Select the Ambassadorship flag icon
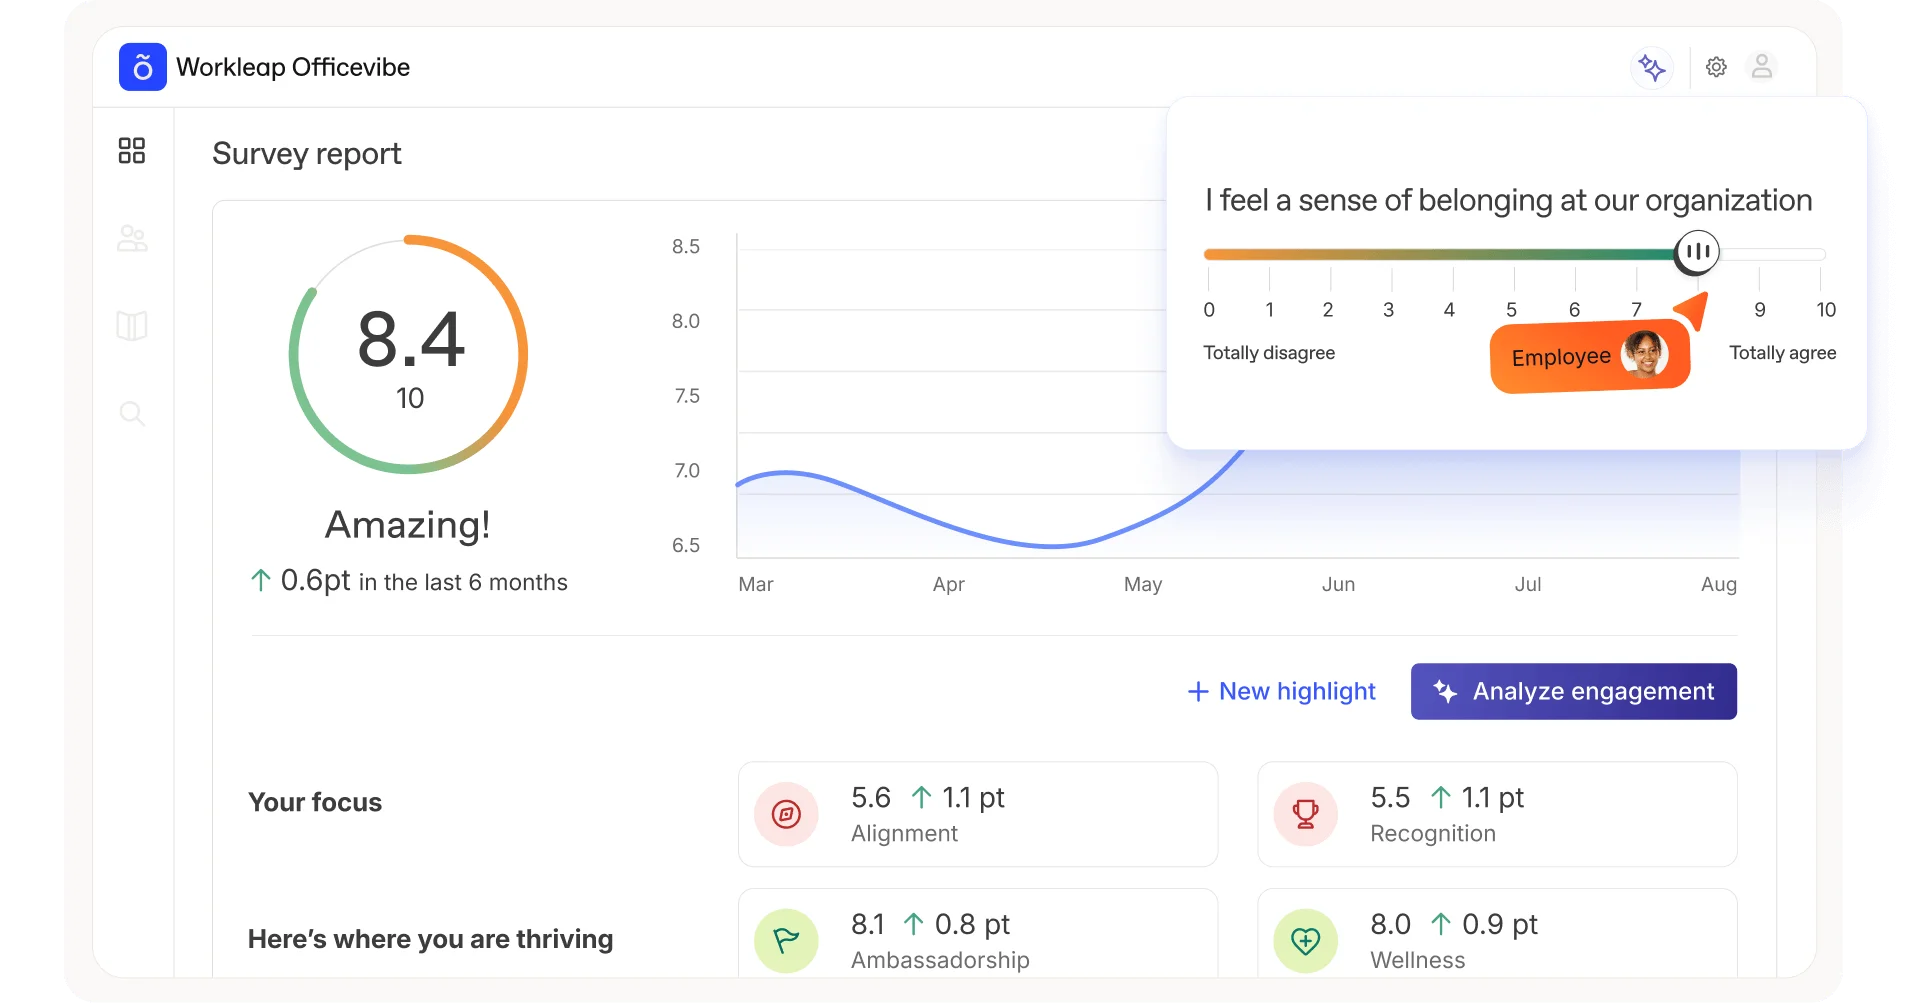 click(x=786, y=940)
